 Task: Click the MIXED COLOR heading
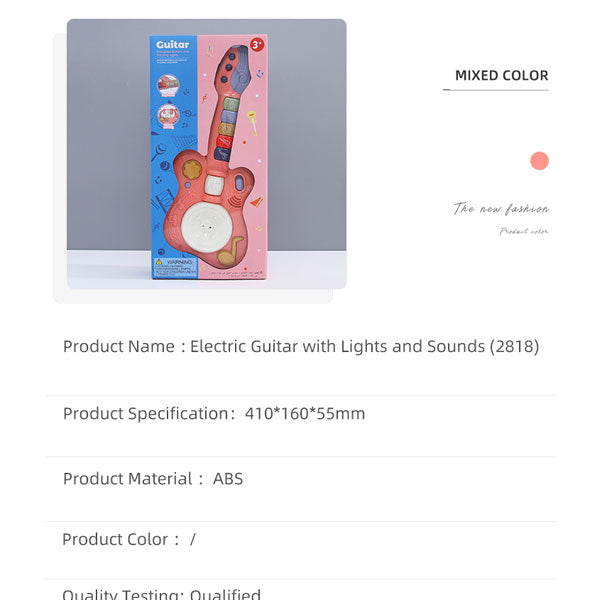click(x=501, y=76)
